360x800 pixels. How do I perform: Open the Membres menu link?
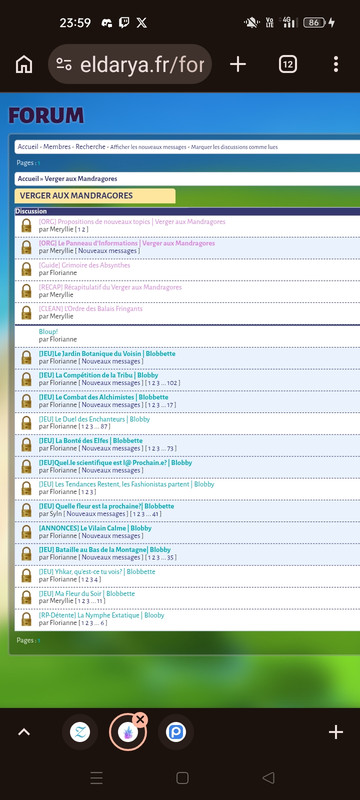pos(57,146)
